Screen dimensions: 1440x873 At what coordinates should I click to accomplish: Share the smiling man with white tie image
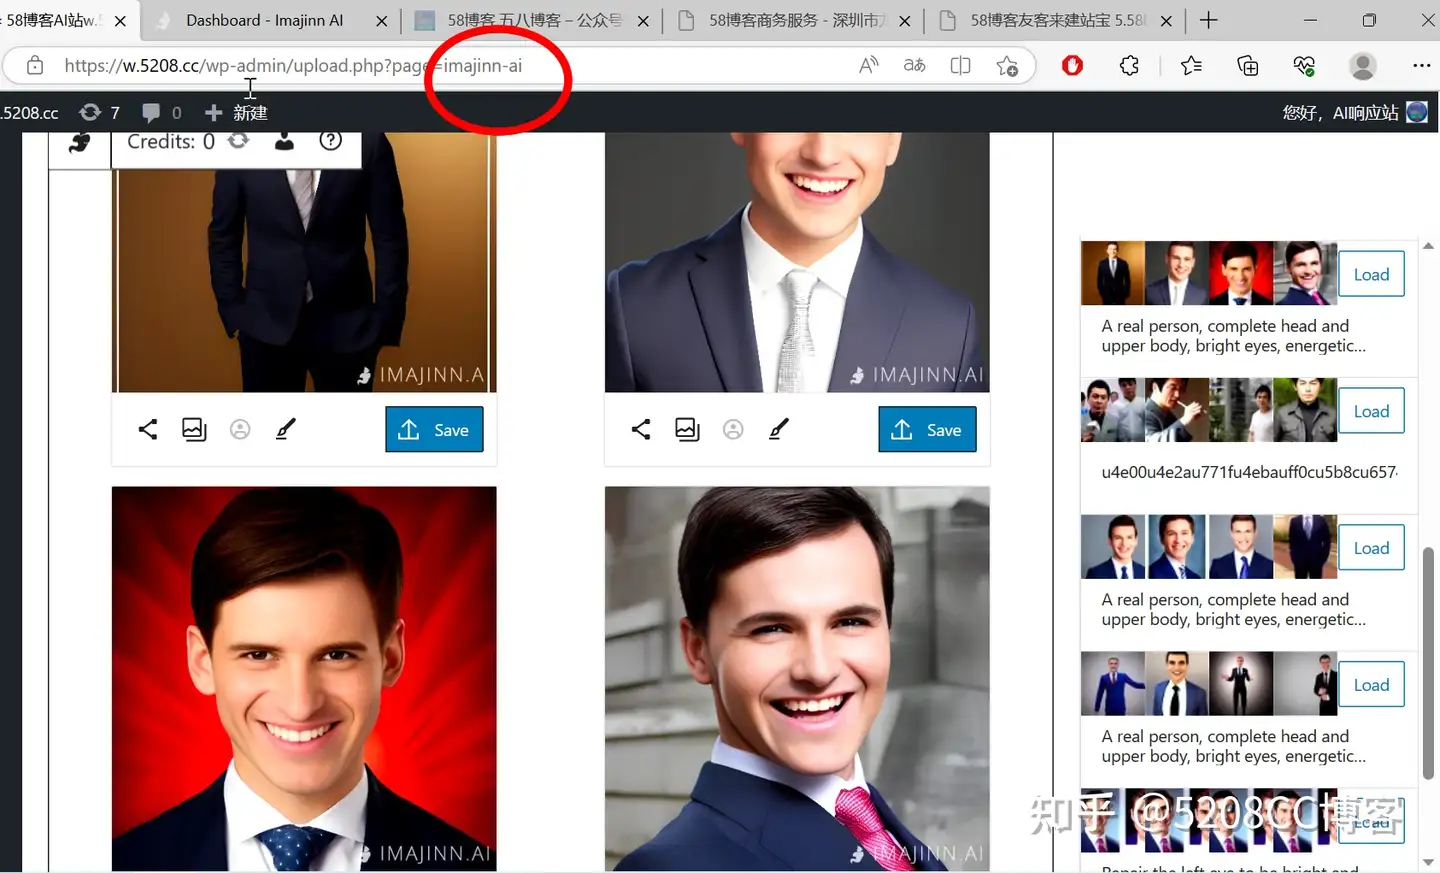[641, 429]
